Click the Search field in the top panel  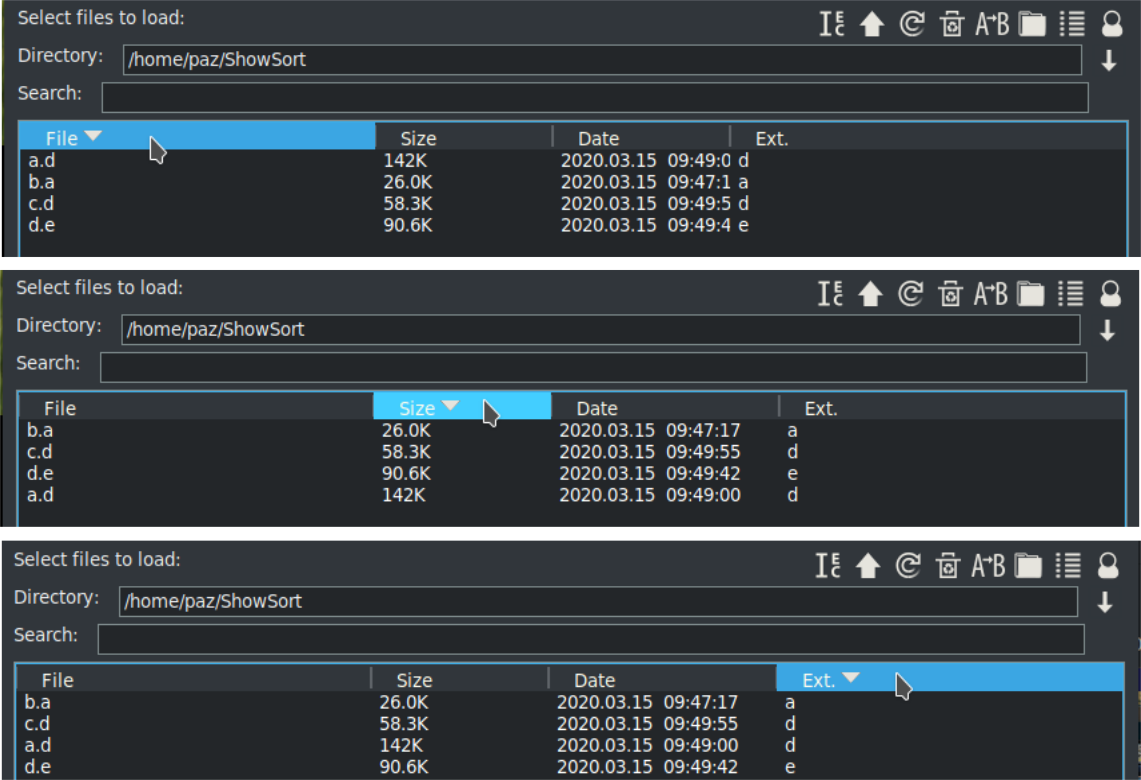(x=594, y=98)
